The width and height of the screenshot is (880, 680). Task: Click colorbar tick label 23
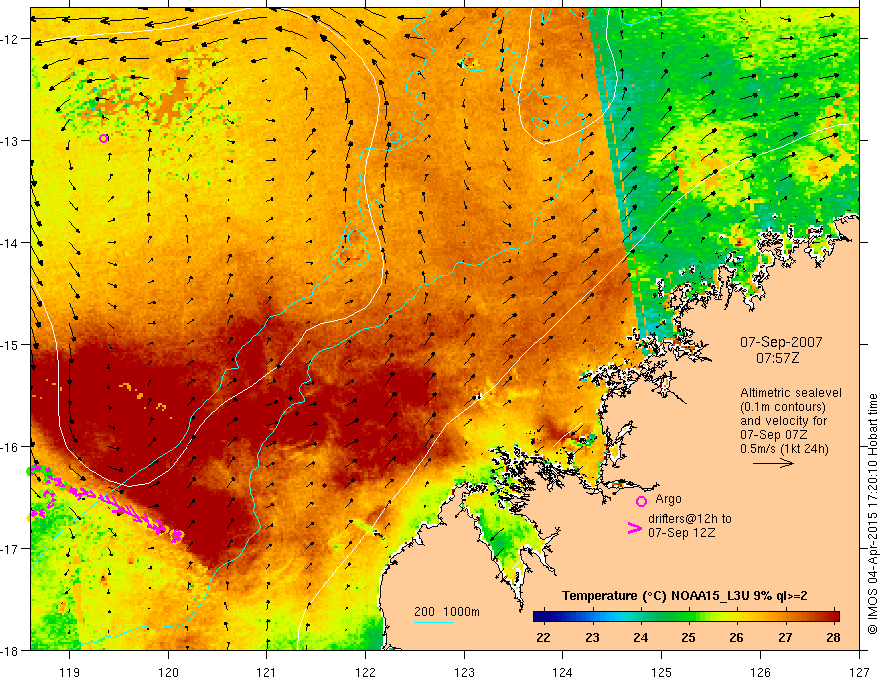[592, 637]
